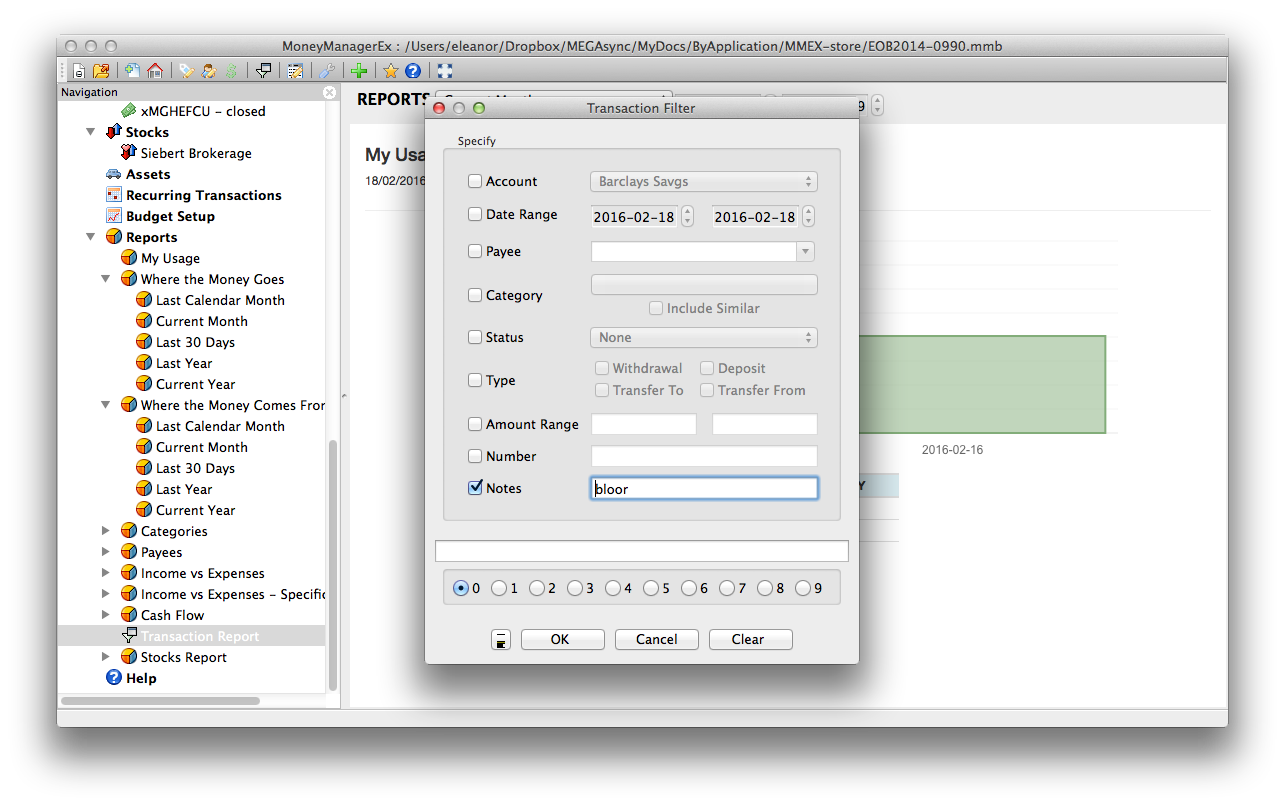Open My Usage report in navigation
Viewport: 1285px width, 806px height.
tap(170, 258)
